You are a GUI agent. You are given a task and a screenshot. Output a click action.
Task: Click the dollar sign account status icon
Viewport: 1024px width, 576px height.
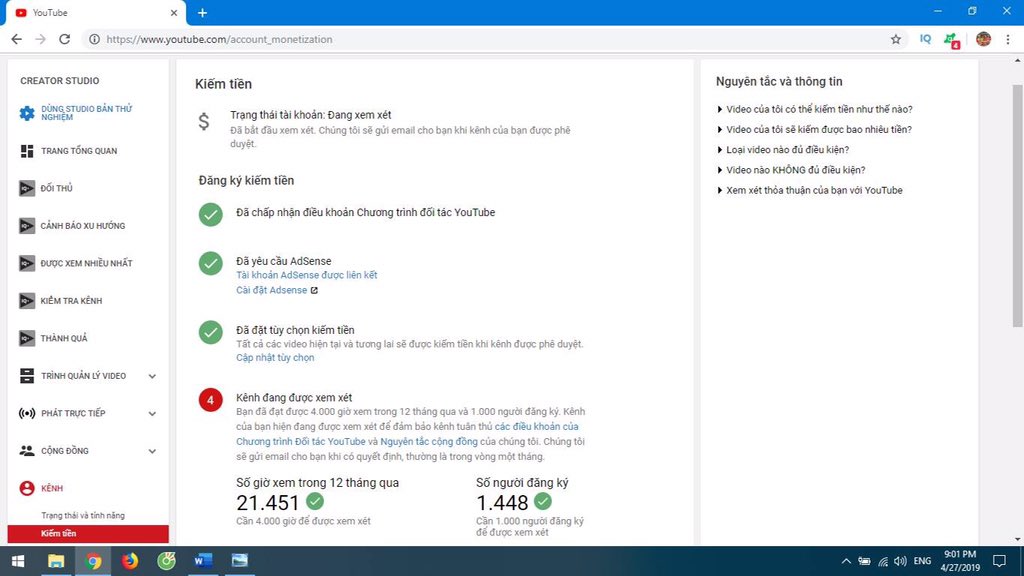204,121
